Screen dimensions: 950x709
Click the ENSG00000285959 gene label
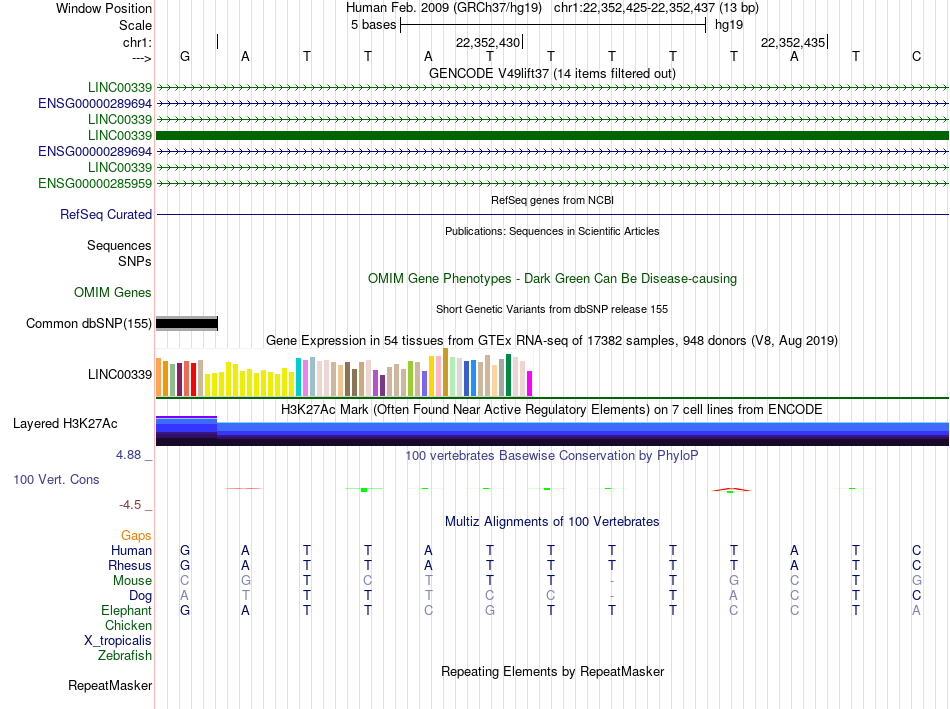(95, 183)
